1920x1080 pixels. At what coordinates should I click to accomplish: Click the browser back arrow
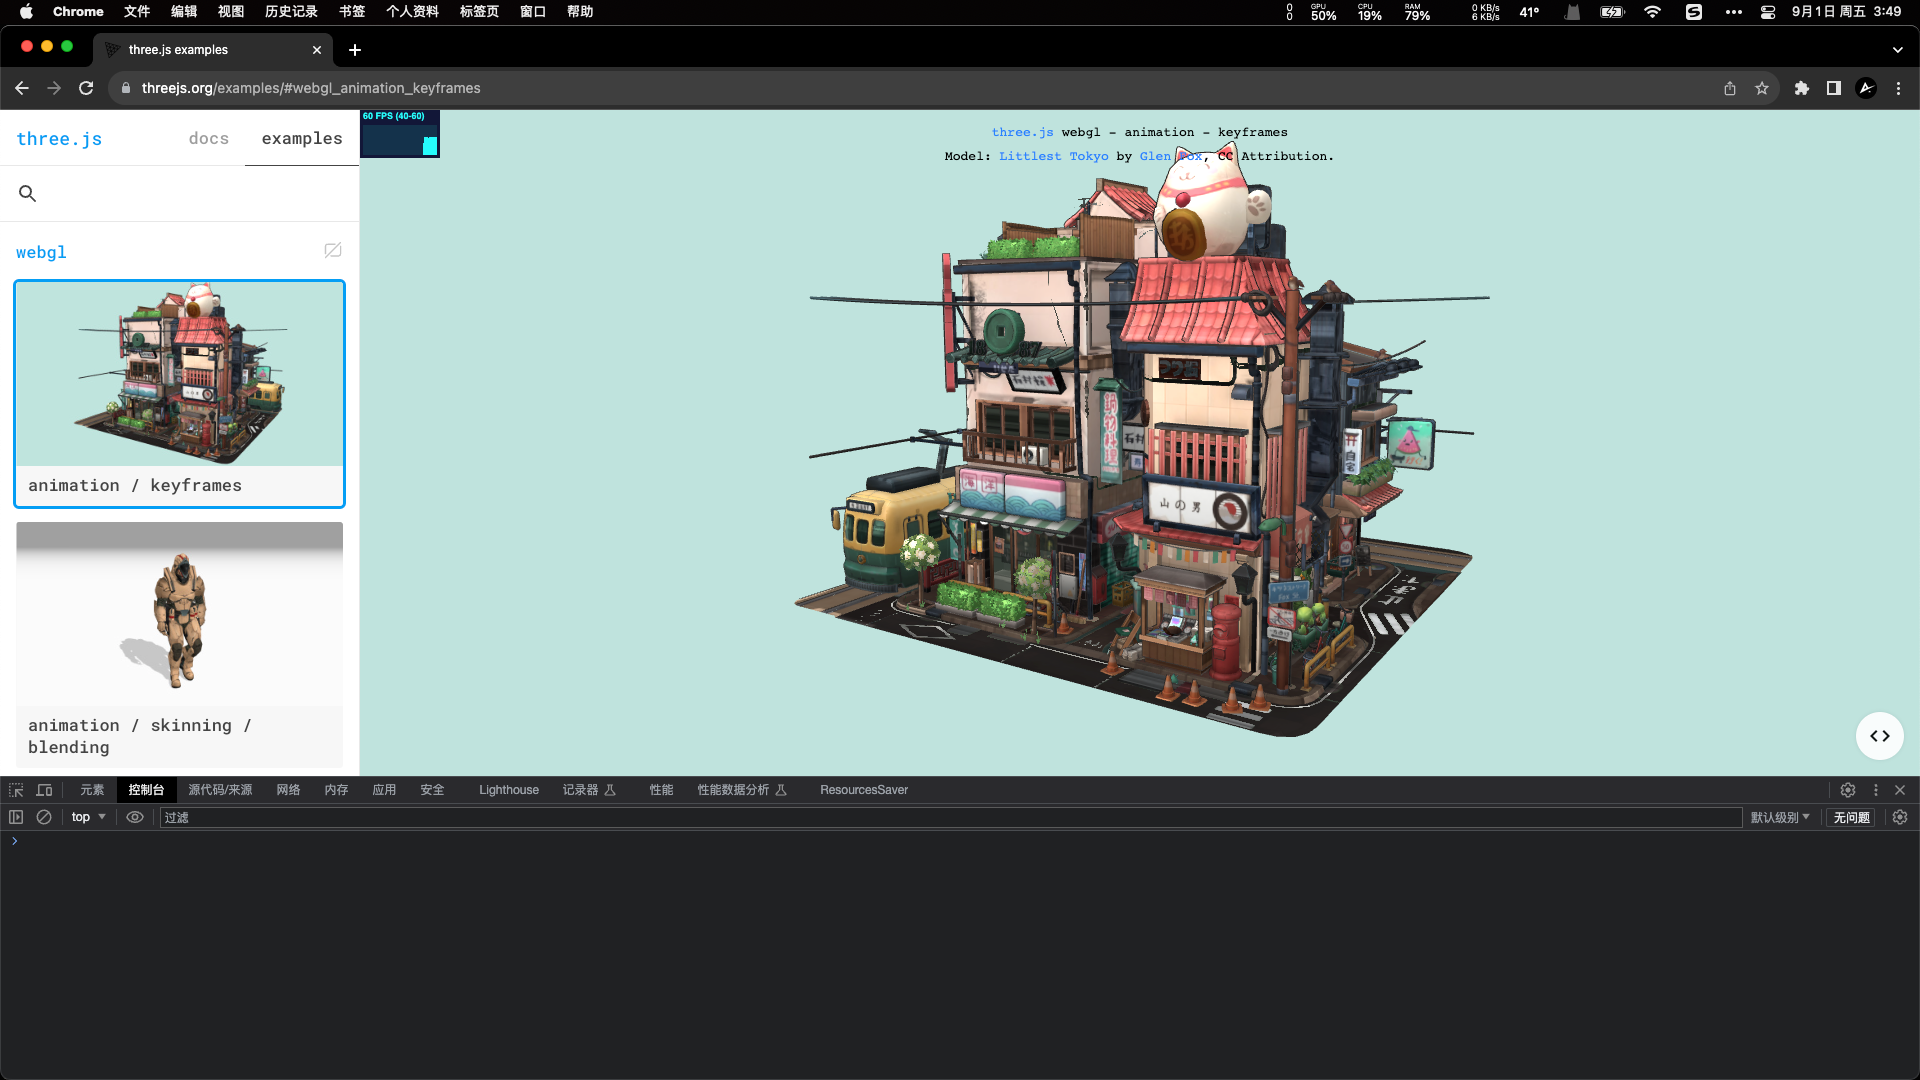(22, 88)
